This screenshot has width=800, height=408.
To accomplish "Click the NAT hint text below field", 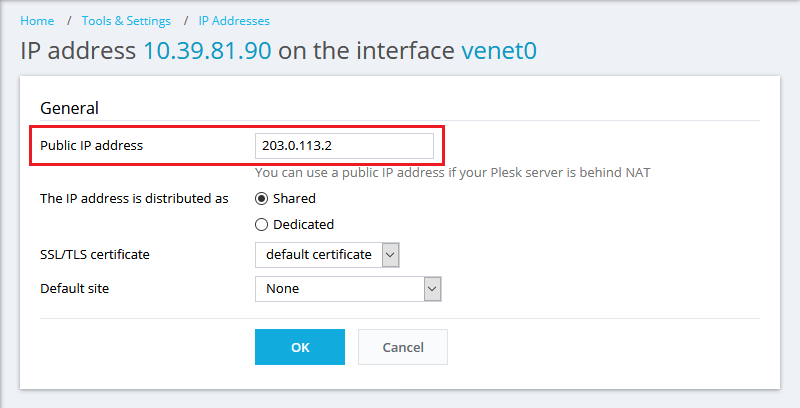I will [x=453, y=173].
